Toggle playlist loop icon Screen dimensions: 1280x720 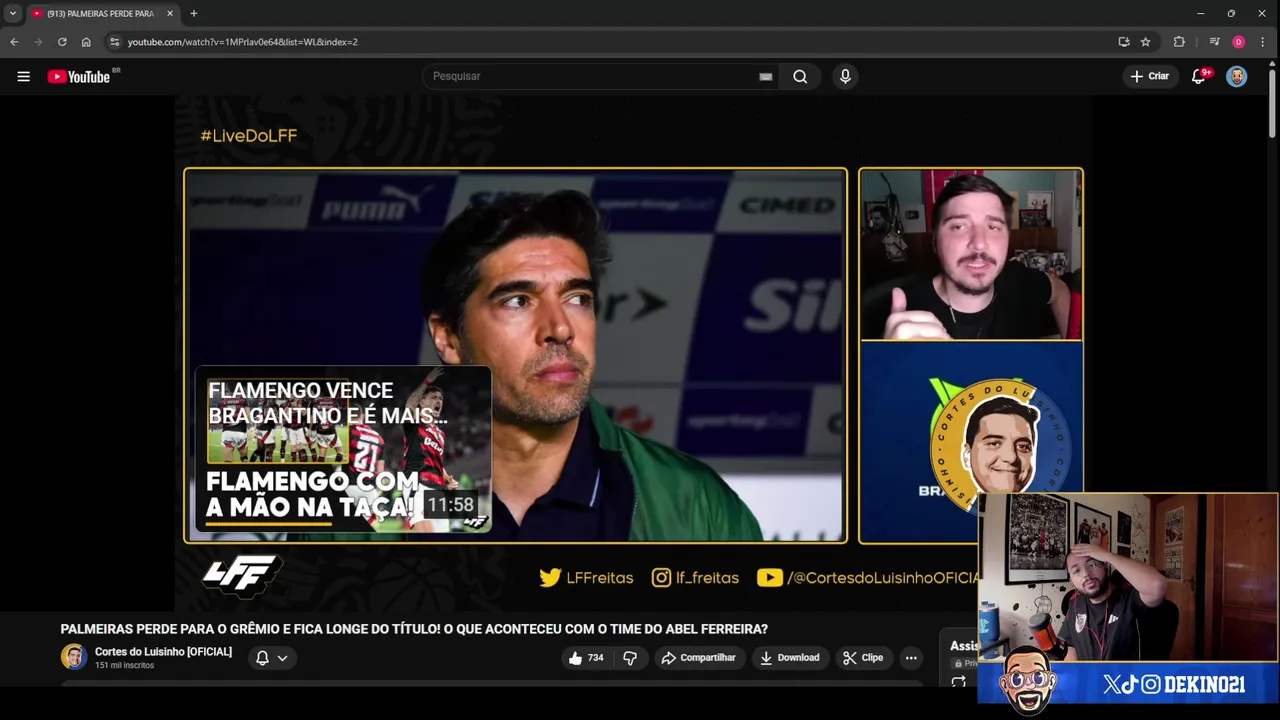click(958, 682)
